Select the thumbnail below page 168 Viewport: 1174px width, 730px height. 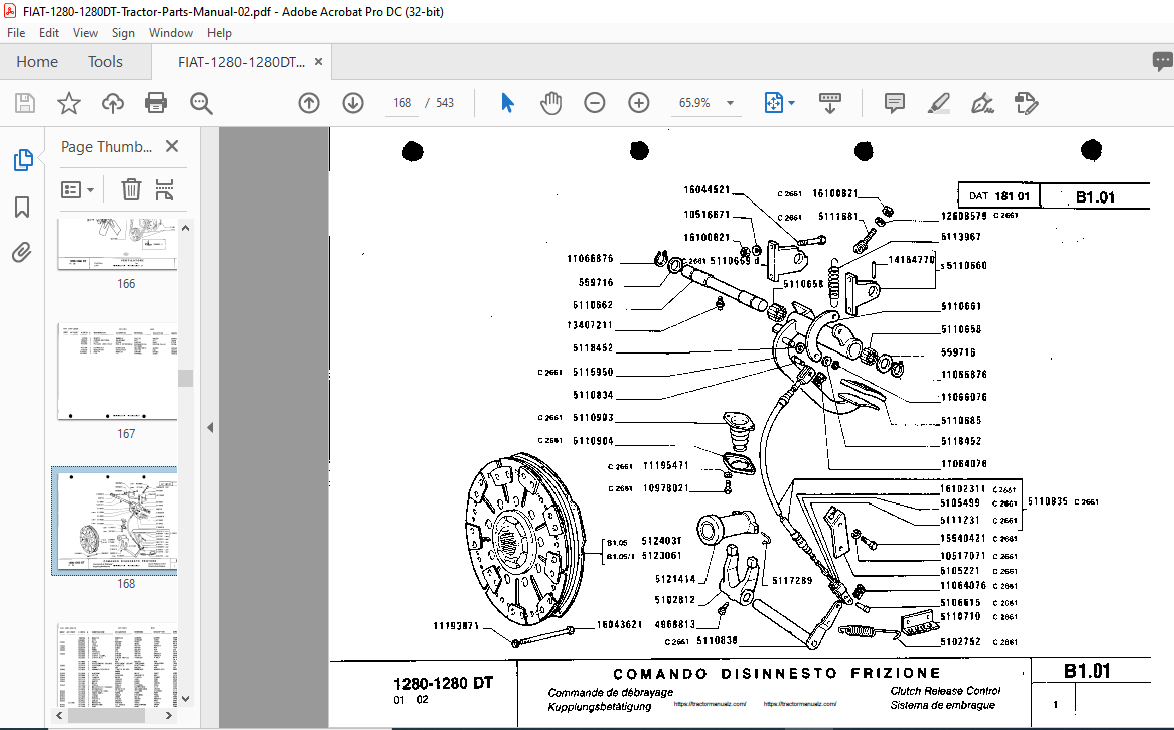[118, 665]
